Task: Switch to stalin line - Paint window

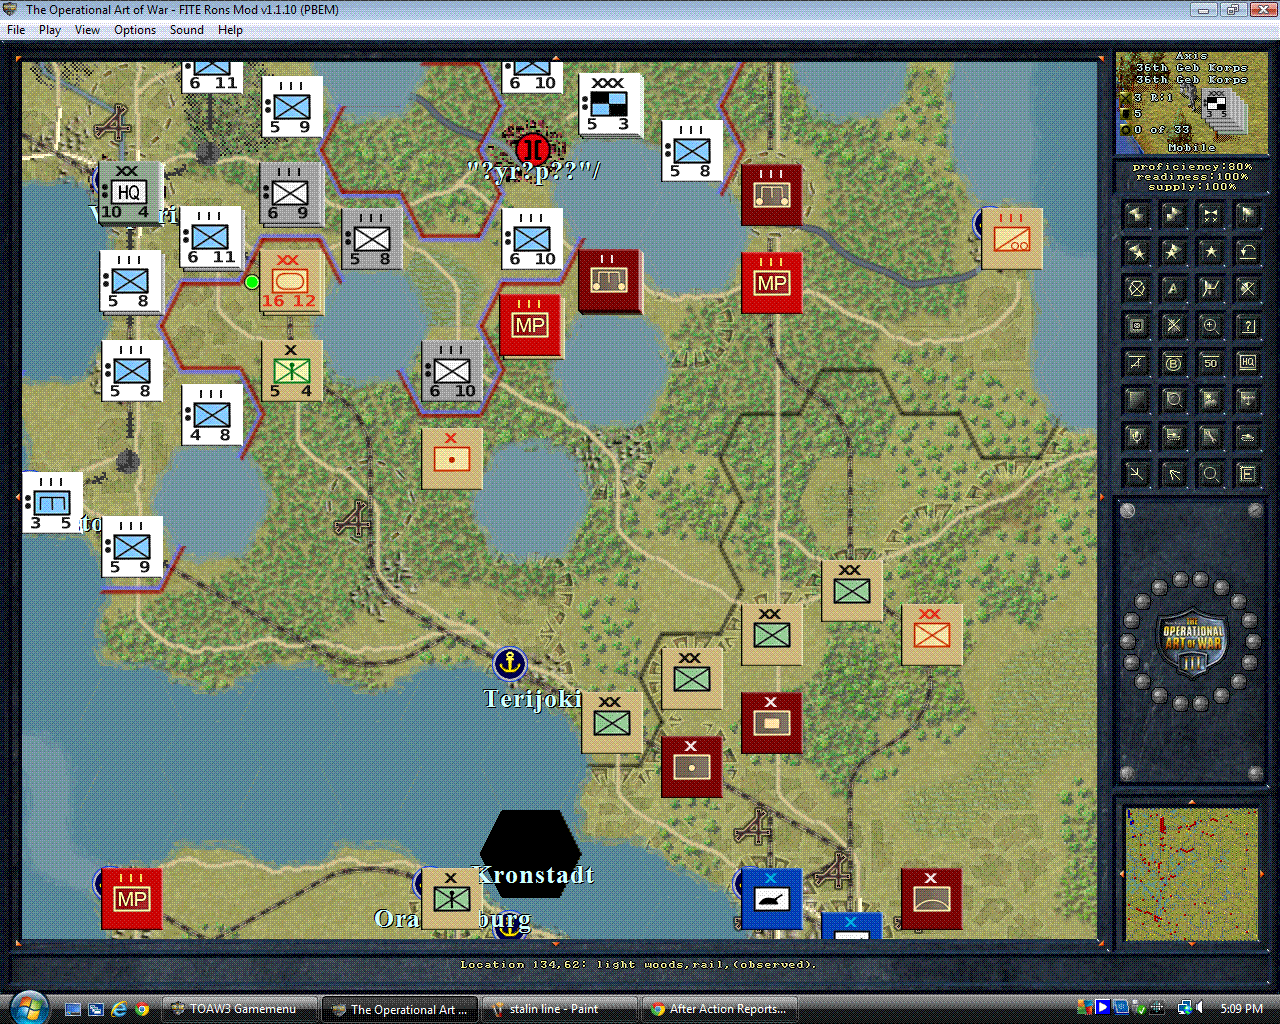Action: [x=560, y=1009]
